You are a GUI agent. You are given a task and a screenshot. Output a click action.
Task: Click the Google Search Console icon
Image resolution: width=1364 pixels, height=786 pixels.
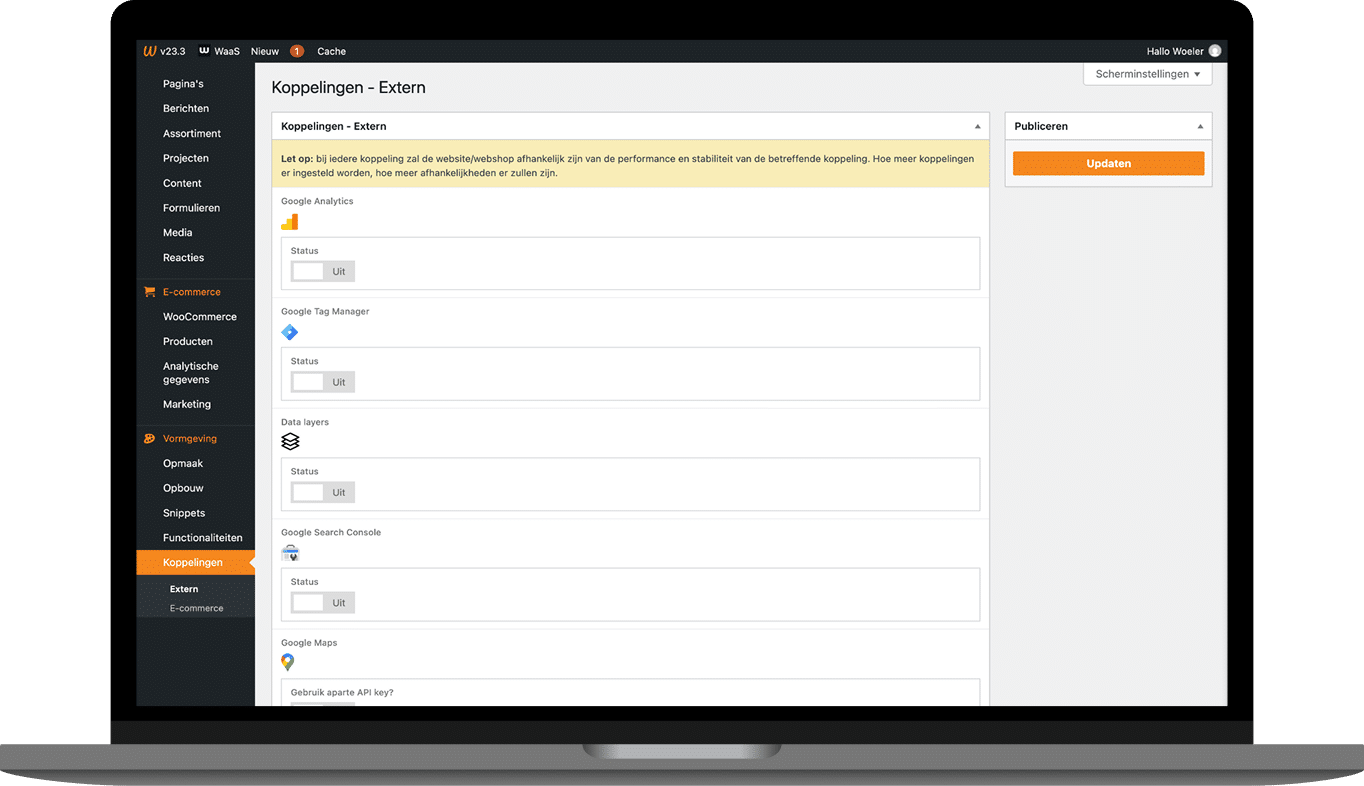(x=290, y=552)
